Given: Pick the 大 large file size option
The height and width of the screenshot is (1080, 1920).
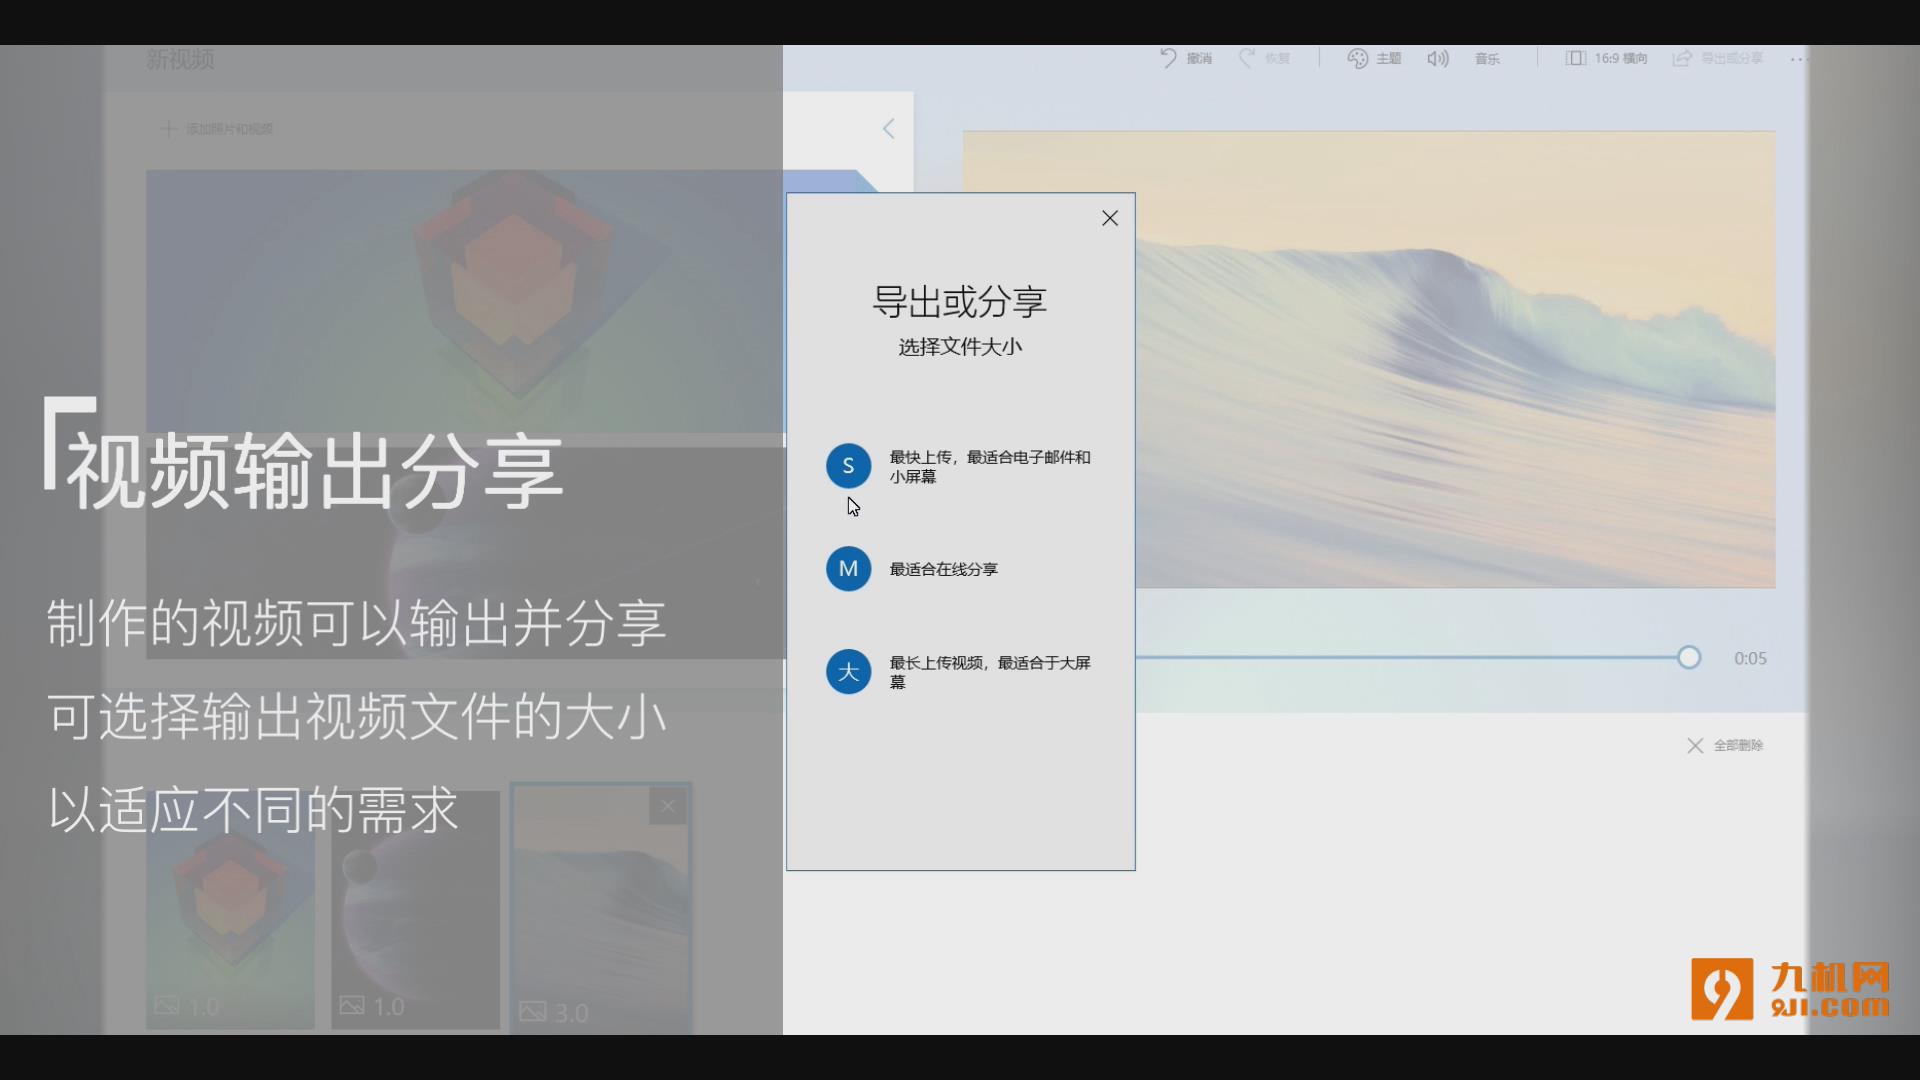Looking at the screenshot, I should (x=848, y=672).
